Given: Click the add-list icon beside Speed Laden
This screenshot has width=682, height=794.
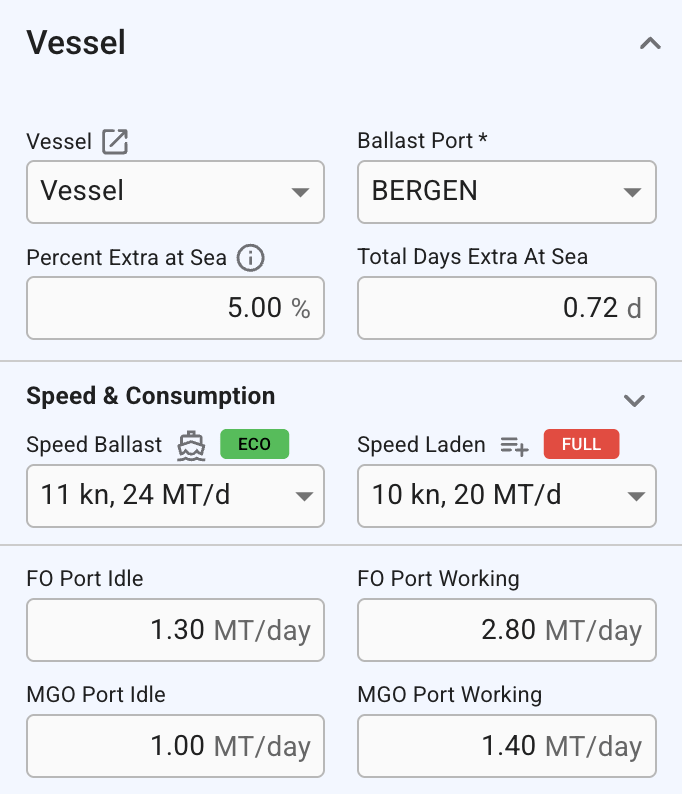Looking at the screenshot, I should click(514, 446).
